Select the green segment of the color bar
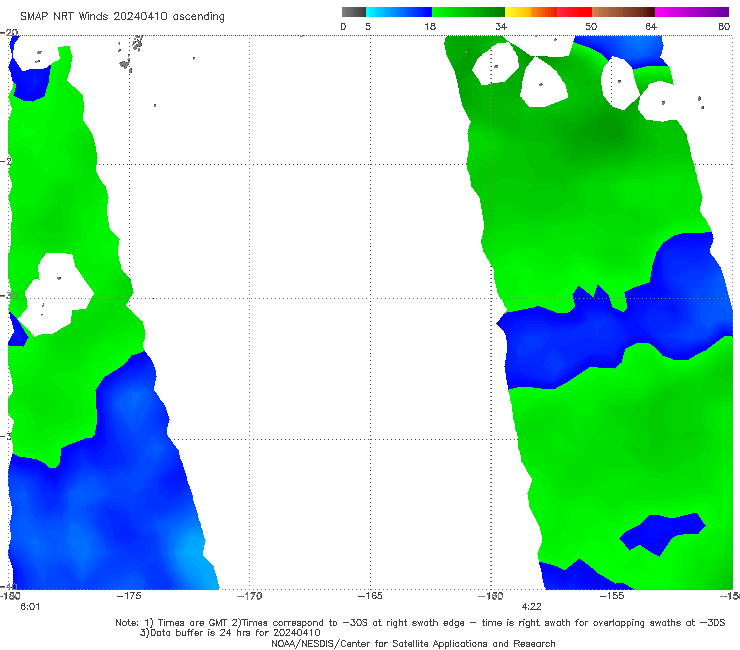This screenshot has width=740, height=650. coord(468,12)
